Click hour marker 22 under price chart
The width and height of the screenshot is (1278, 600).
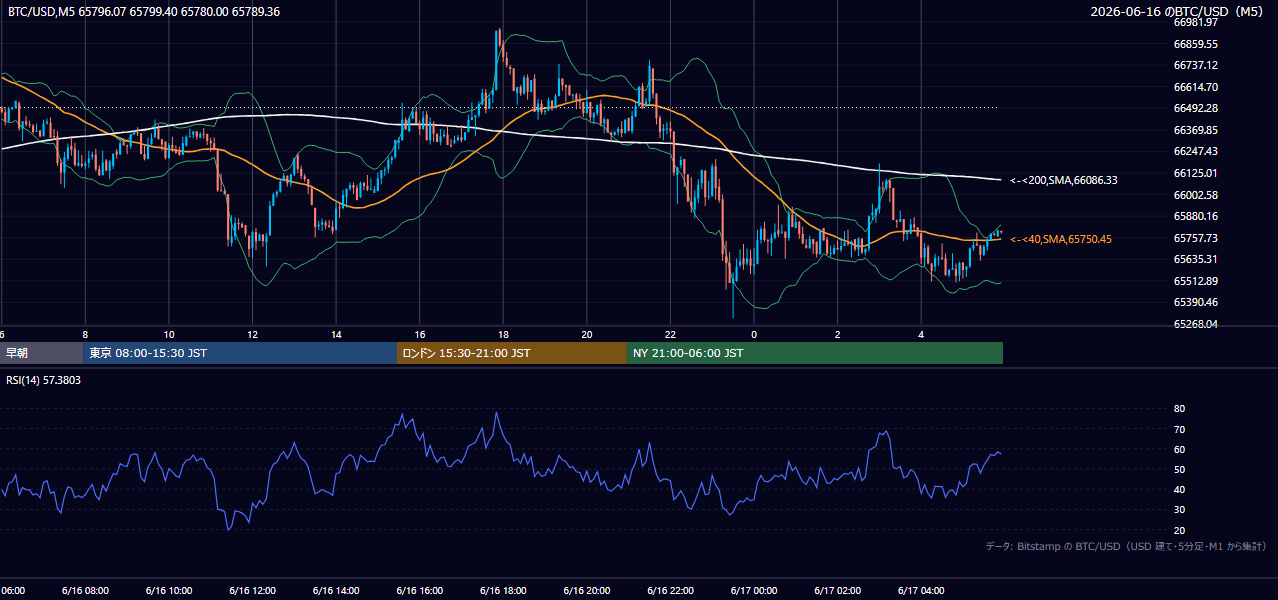pos(671,334)
